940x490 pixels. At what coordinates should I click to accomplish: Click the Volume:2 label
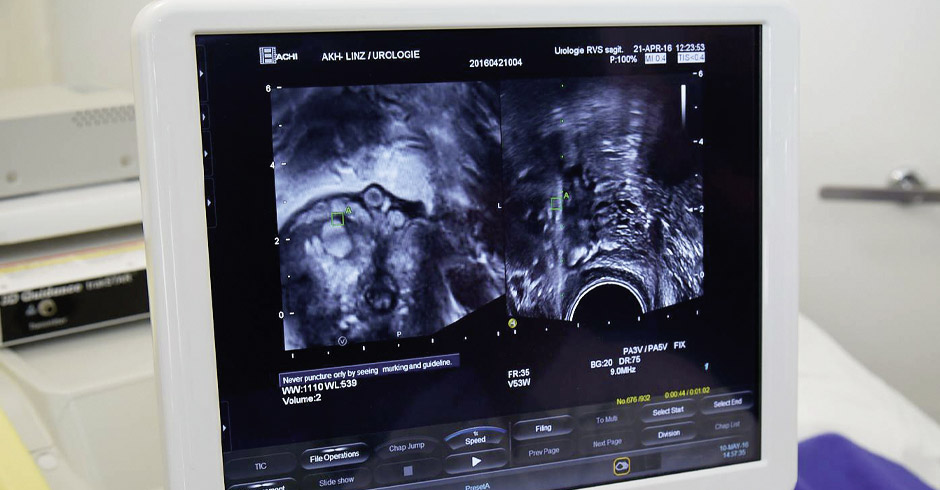[302, 399]
